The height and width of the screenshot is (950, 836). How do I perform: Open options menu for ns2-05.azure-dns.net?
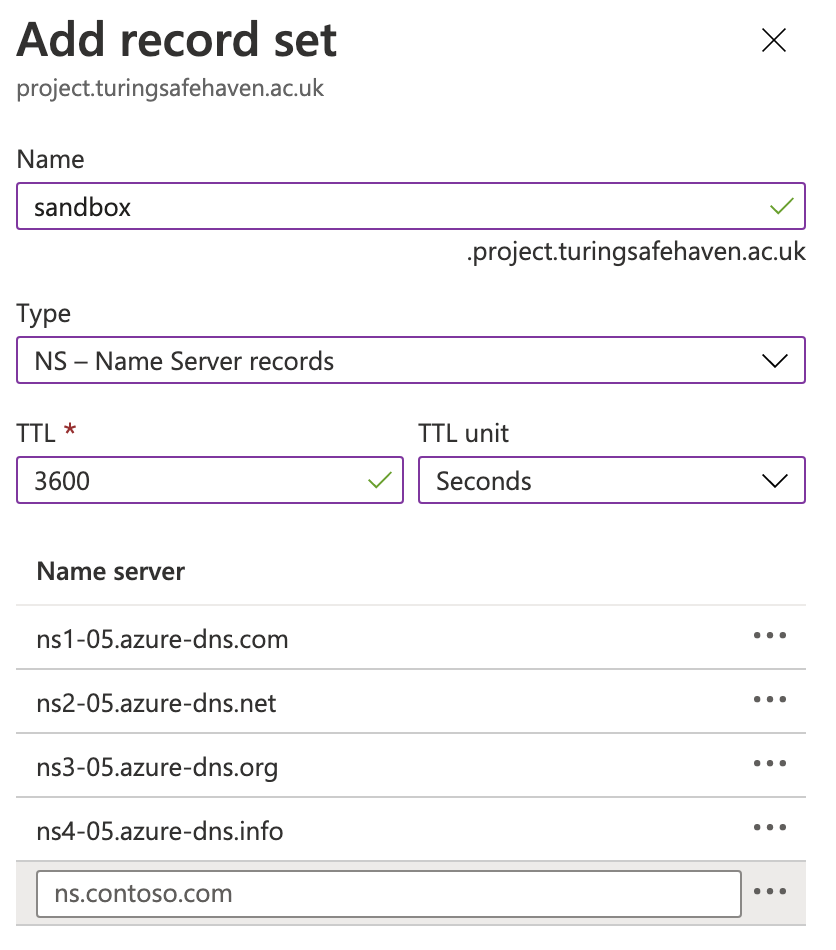[770, 699]
